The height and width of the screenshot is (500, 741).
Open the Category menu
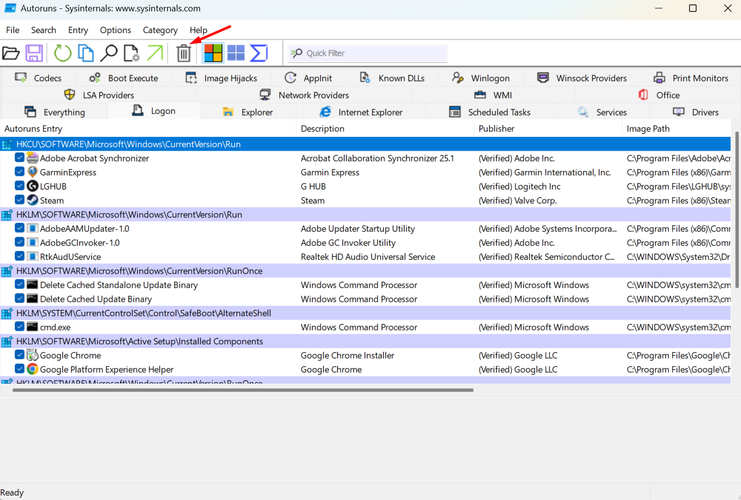coord(160,30)
